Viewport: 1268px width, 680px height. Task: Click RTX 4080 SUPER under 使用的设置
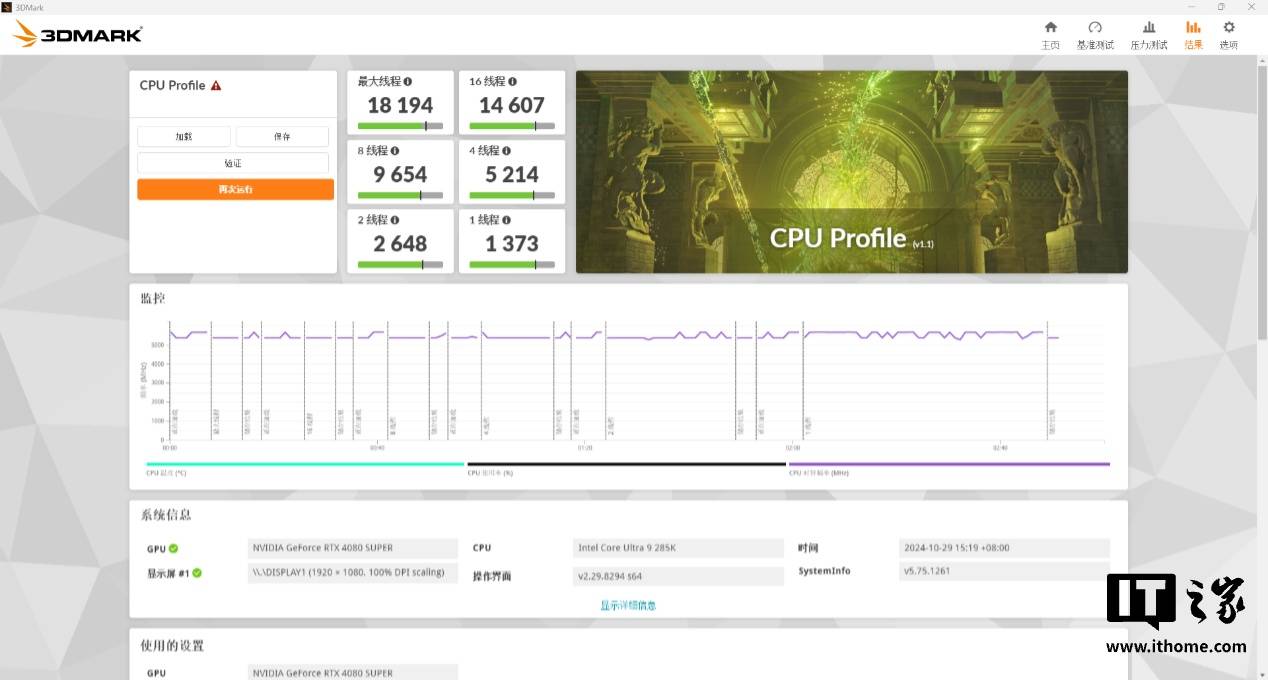click(353, 672)
